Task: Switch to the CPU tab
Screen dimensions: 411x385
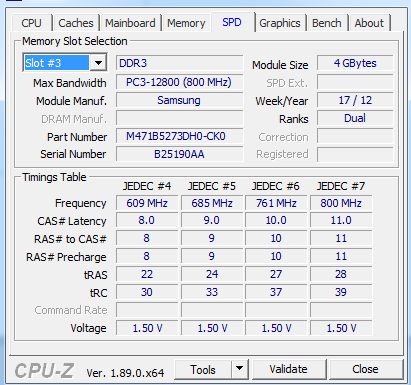Action: [x=32, y=23]
